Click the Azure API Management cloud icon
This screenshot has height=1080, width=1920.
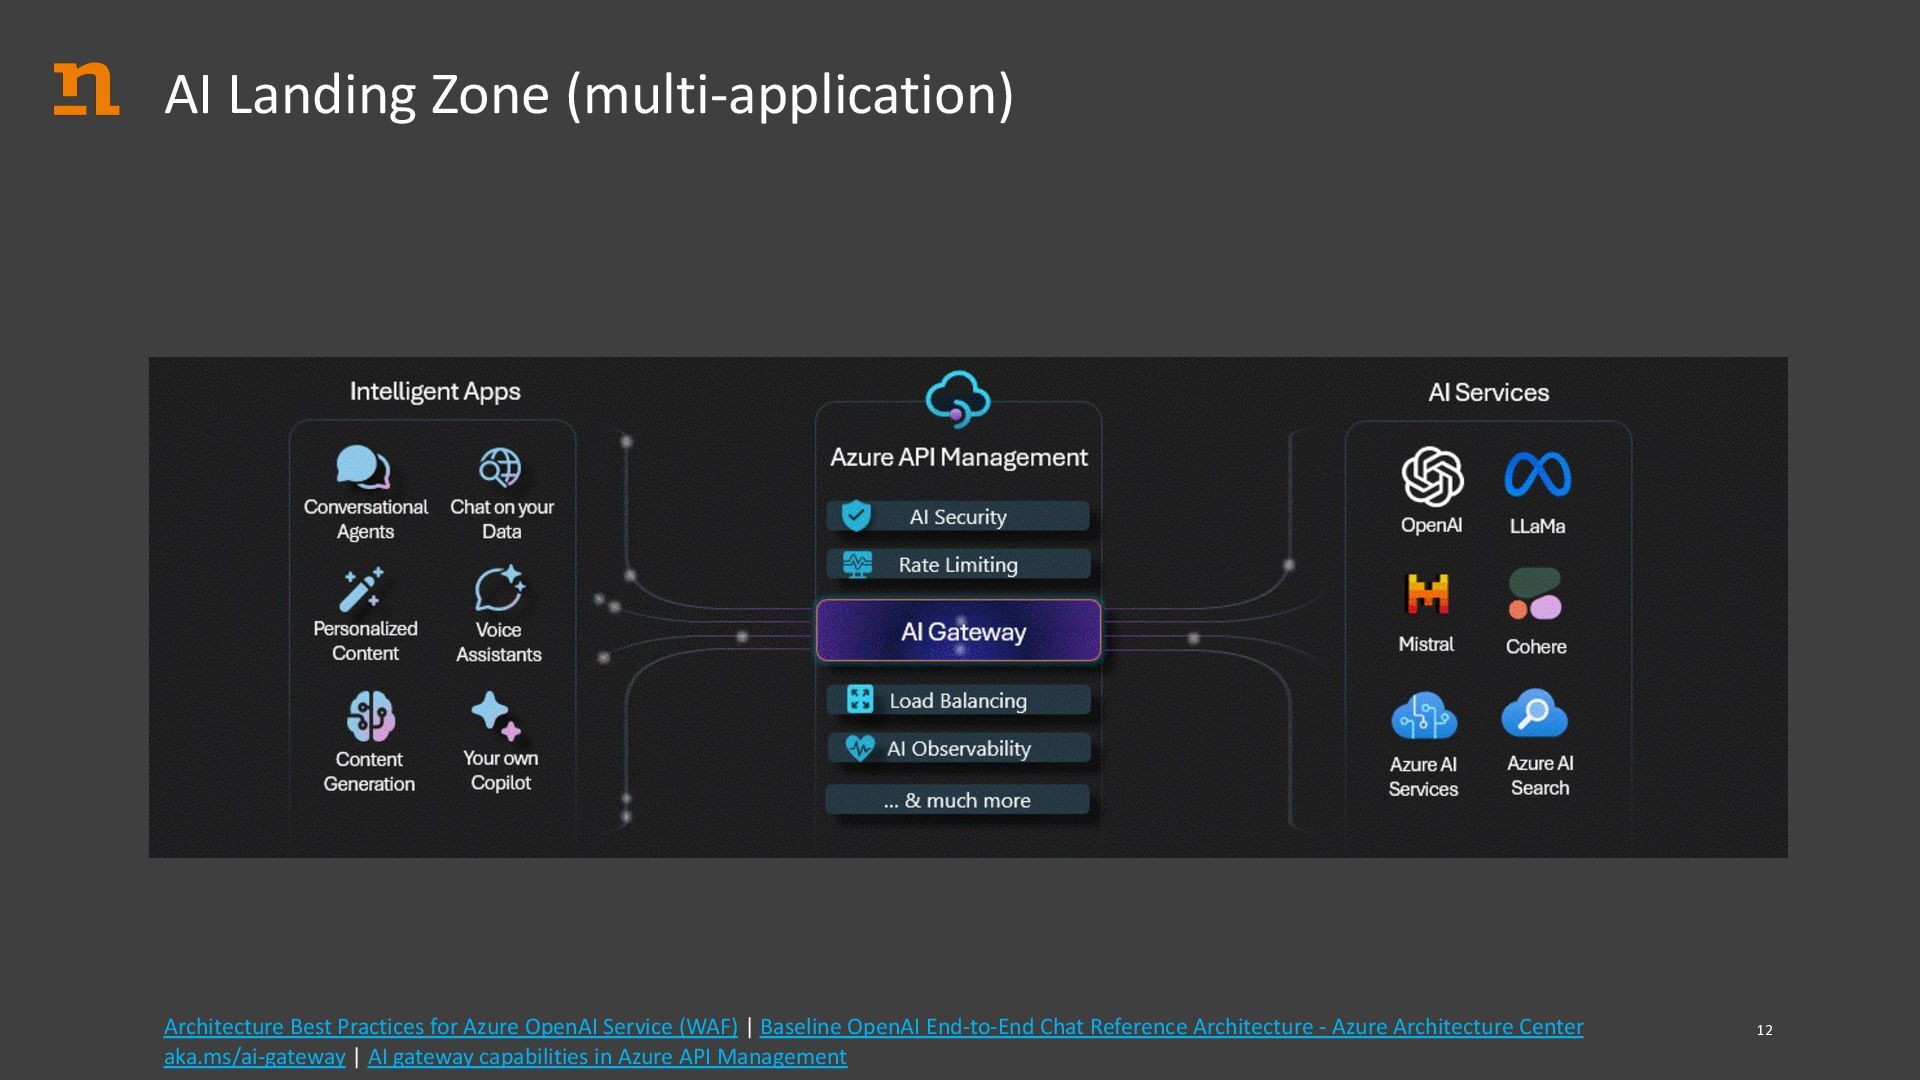[x=957, y=399]
